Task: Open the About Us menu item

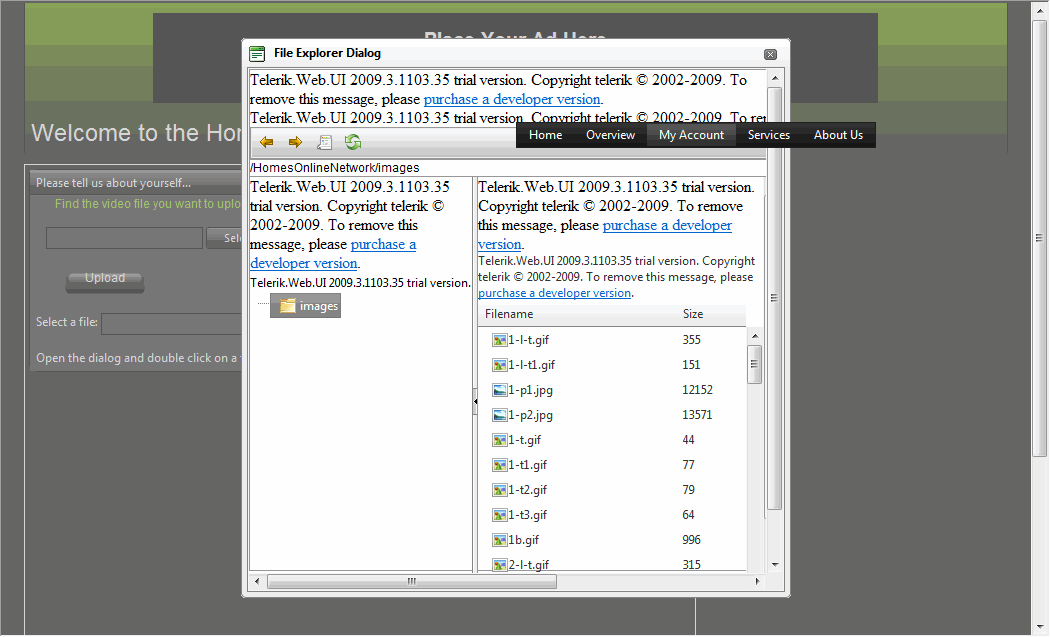Action: (838, 135)
